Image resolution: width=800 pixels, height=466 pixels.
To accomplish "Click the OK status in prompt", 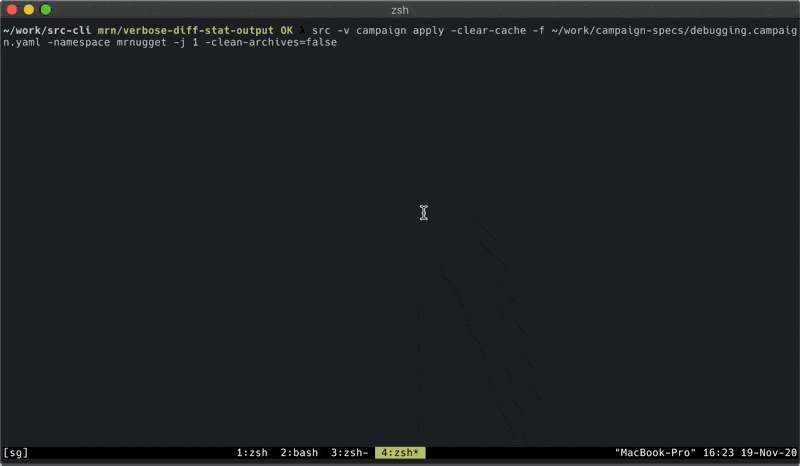I will click(287, 31).
